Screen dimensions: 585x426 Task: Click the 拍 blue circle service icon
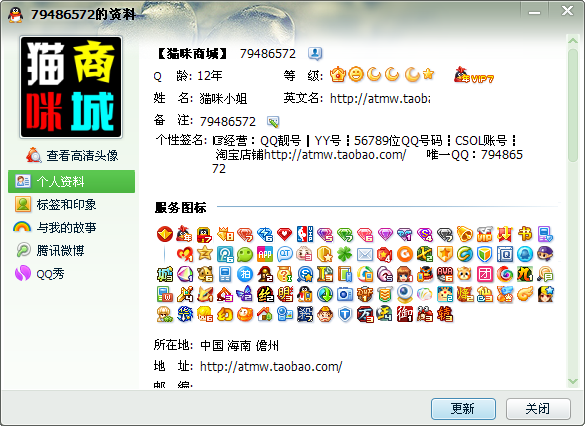coord(245,274)
